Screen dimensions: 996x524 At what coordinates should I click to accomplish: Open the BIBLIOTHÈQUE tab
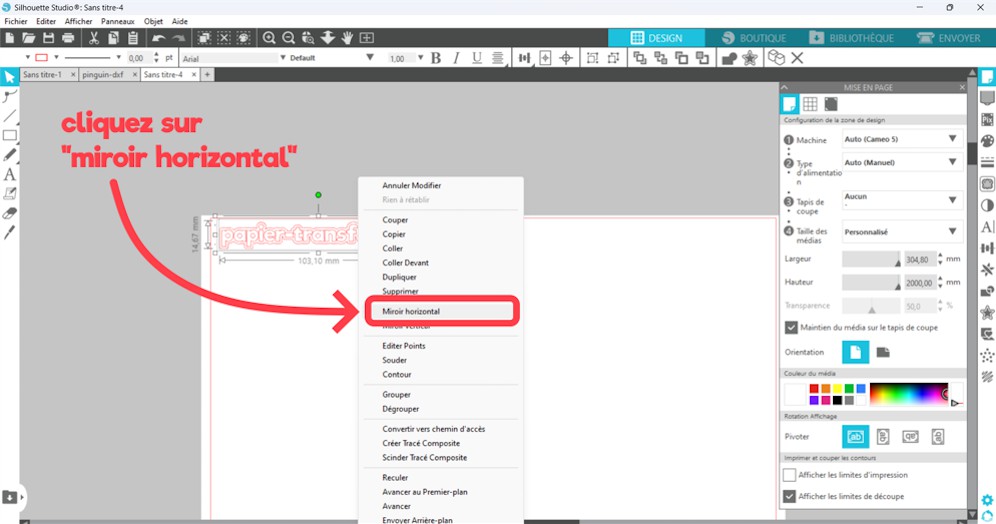pos(851,38)
